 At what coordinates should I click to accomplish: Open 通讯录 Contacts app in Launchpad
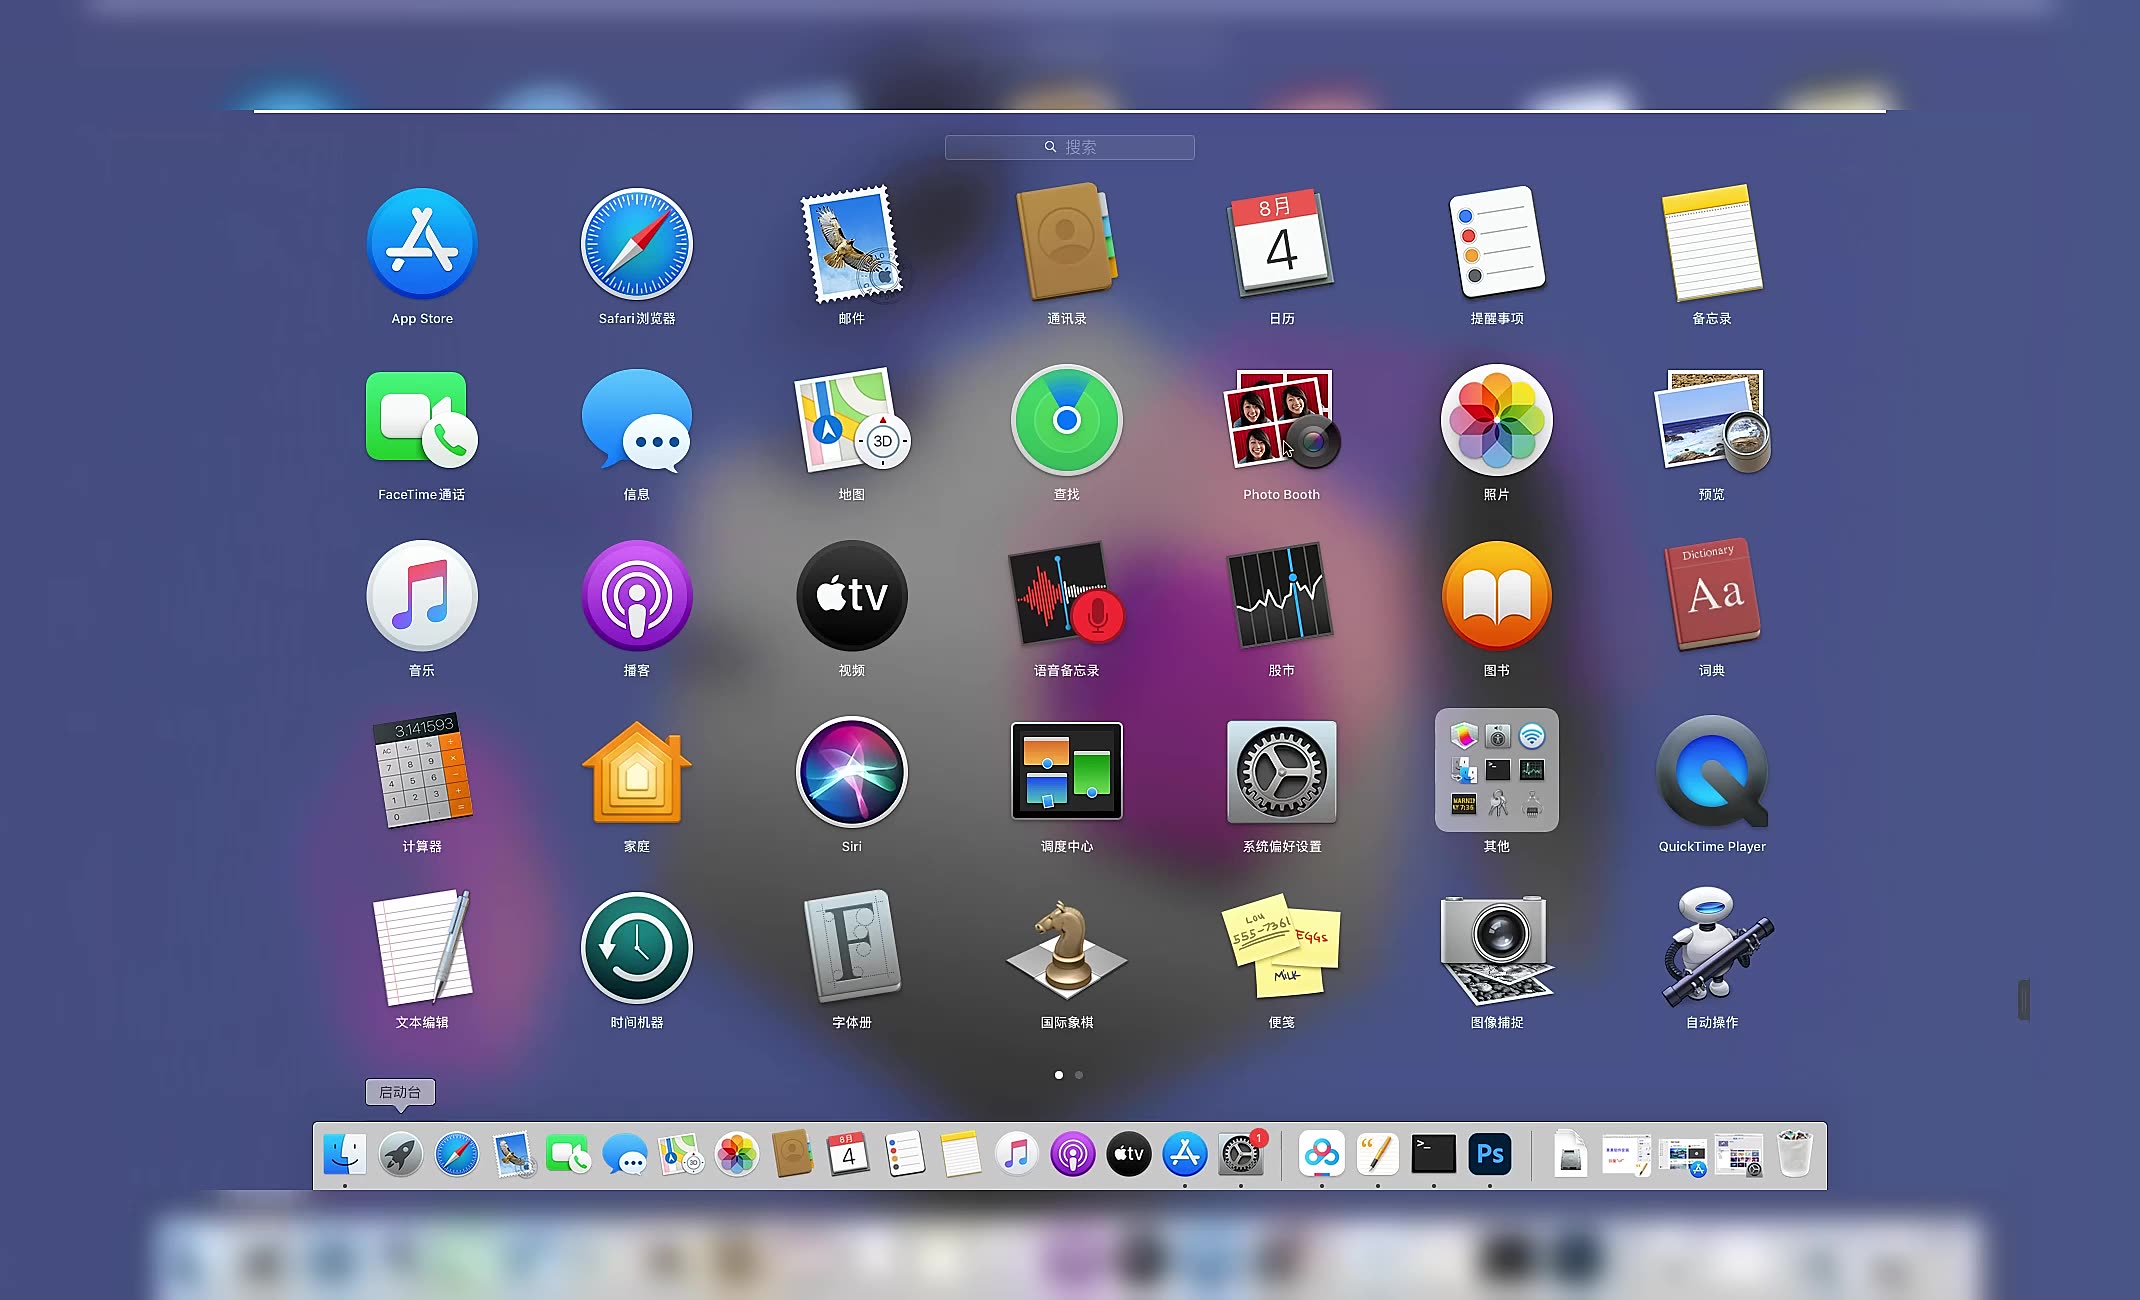[x=1067, y=242]
